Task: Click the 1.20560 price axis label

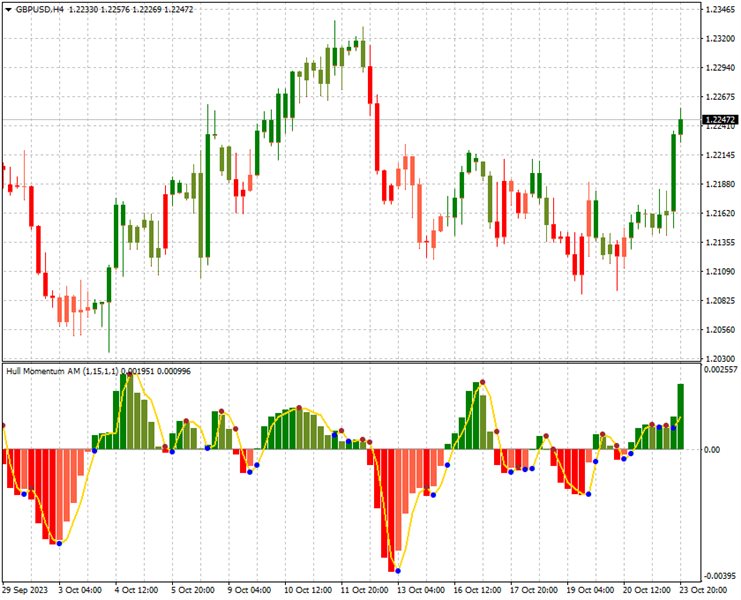Action: (720, 330)
